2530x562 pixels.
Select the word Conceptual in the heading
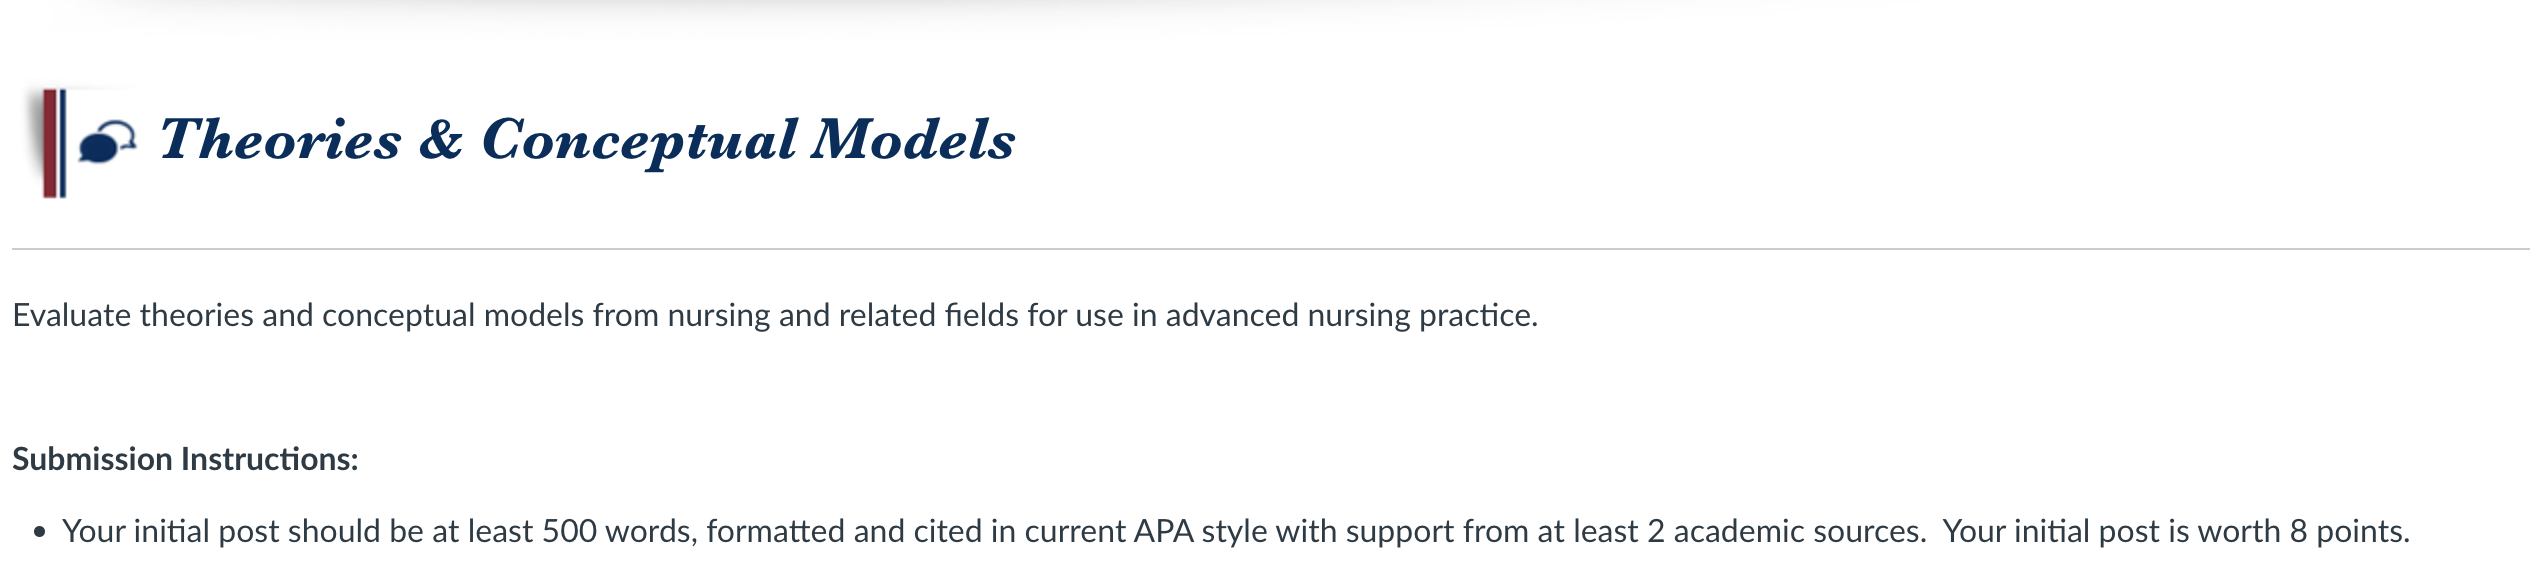coord(640,142)
